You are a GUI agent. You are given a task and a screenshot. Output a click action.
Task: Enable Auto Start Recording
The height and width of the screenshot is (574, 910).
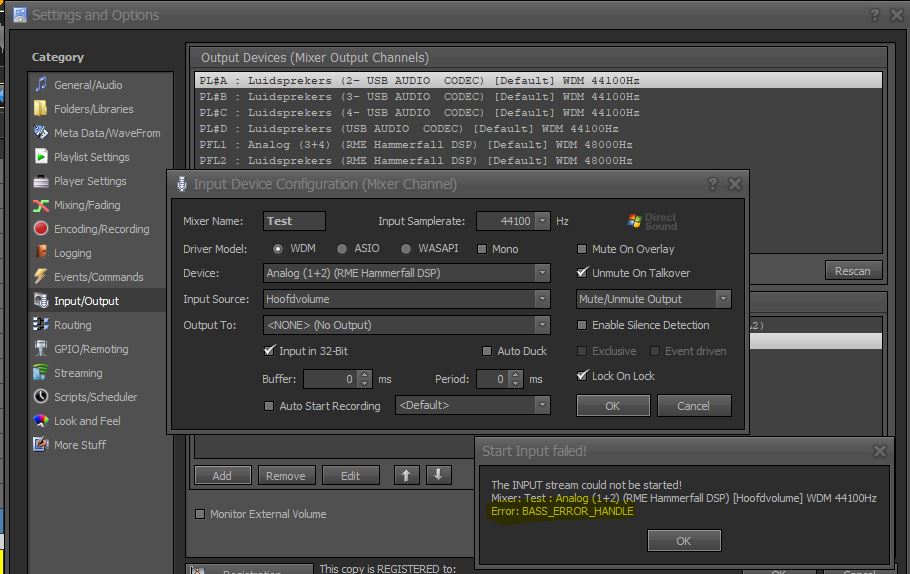click(269, 406)
